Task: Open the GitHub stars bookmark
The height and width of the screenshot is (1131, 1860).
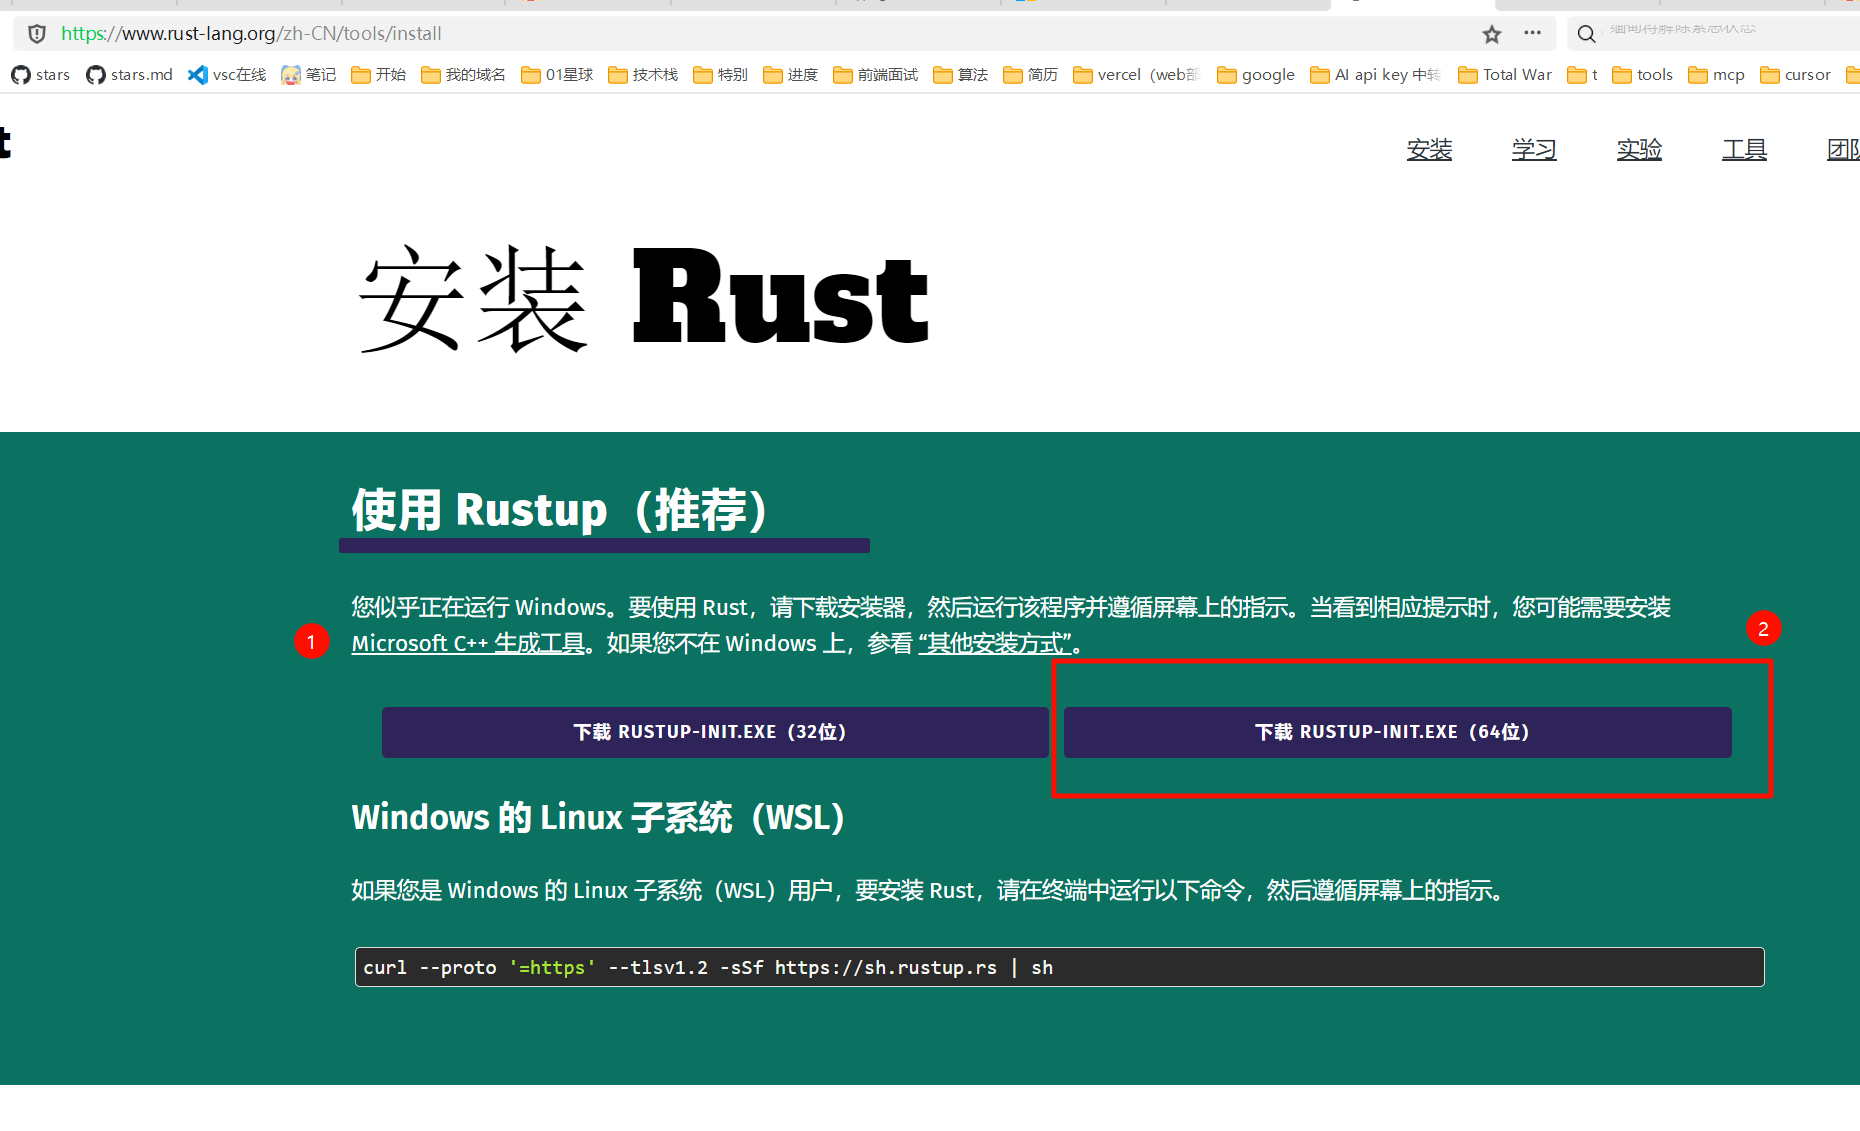Action: point(40,75)
